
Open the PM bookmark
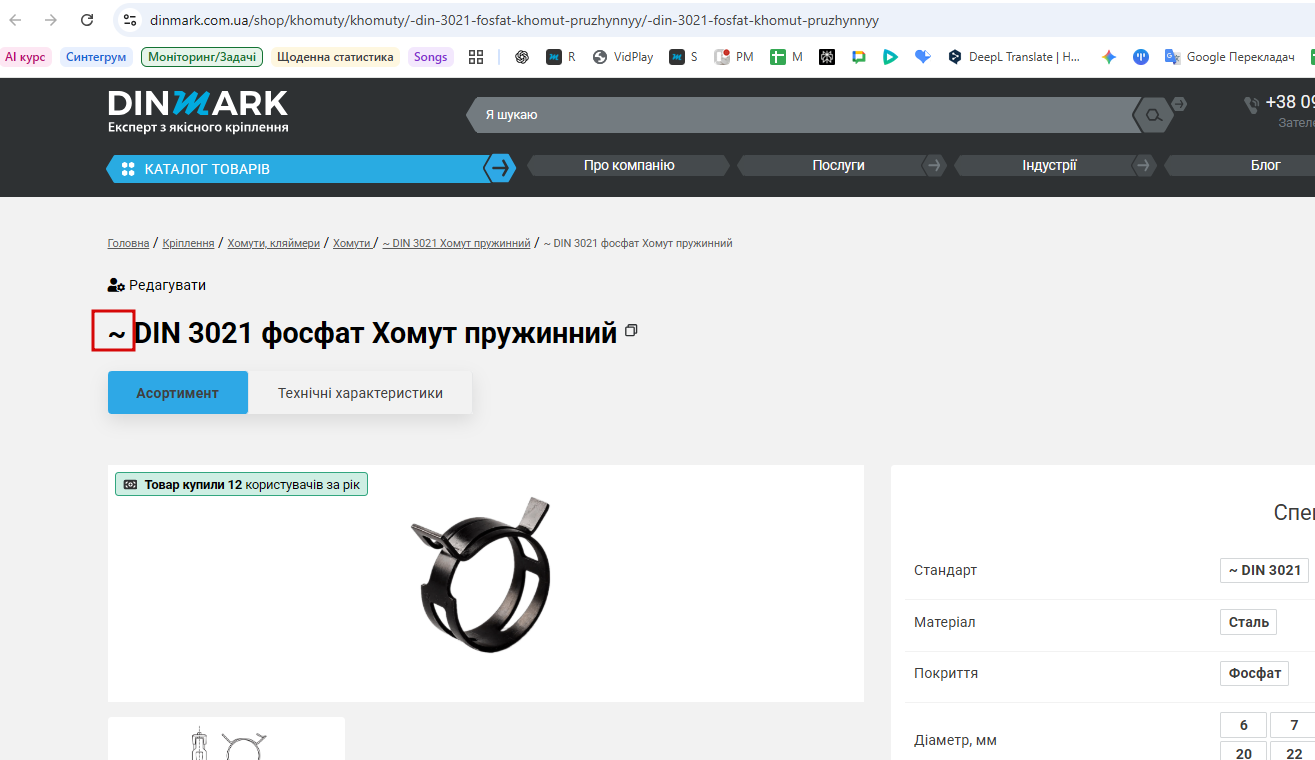tap(734, 57)
